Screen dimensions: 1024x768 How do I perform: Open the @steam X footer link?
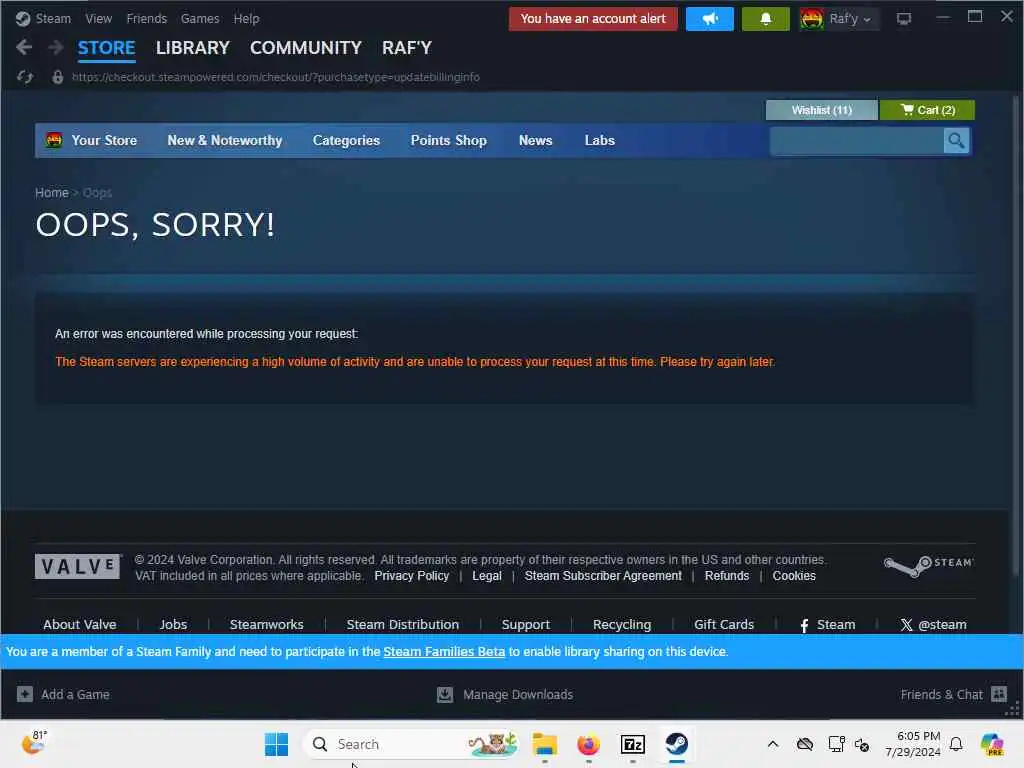[933, 624]
